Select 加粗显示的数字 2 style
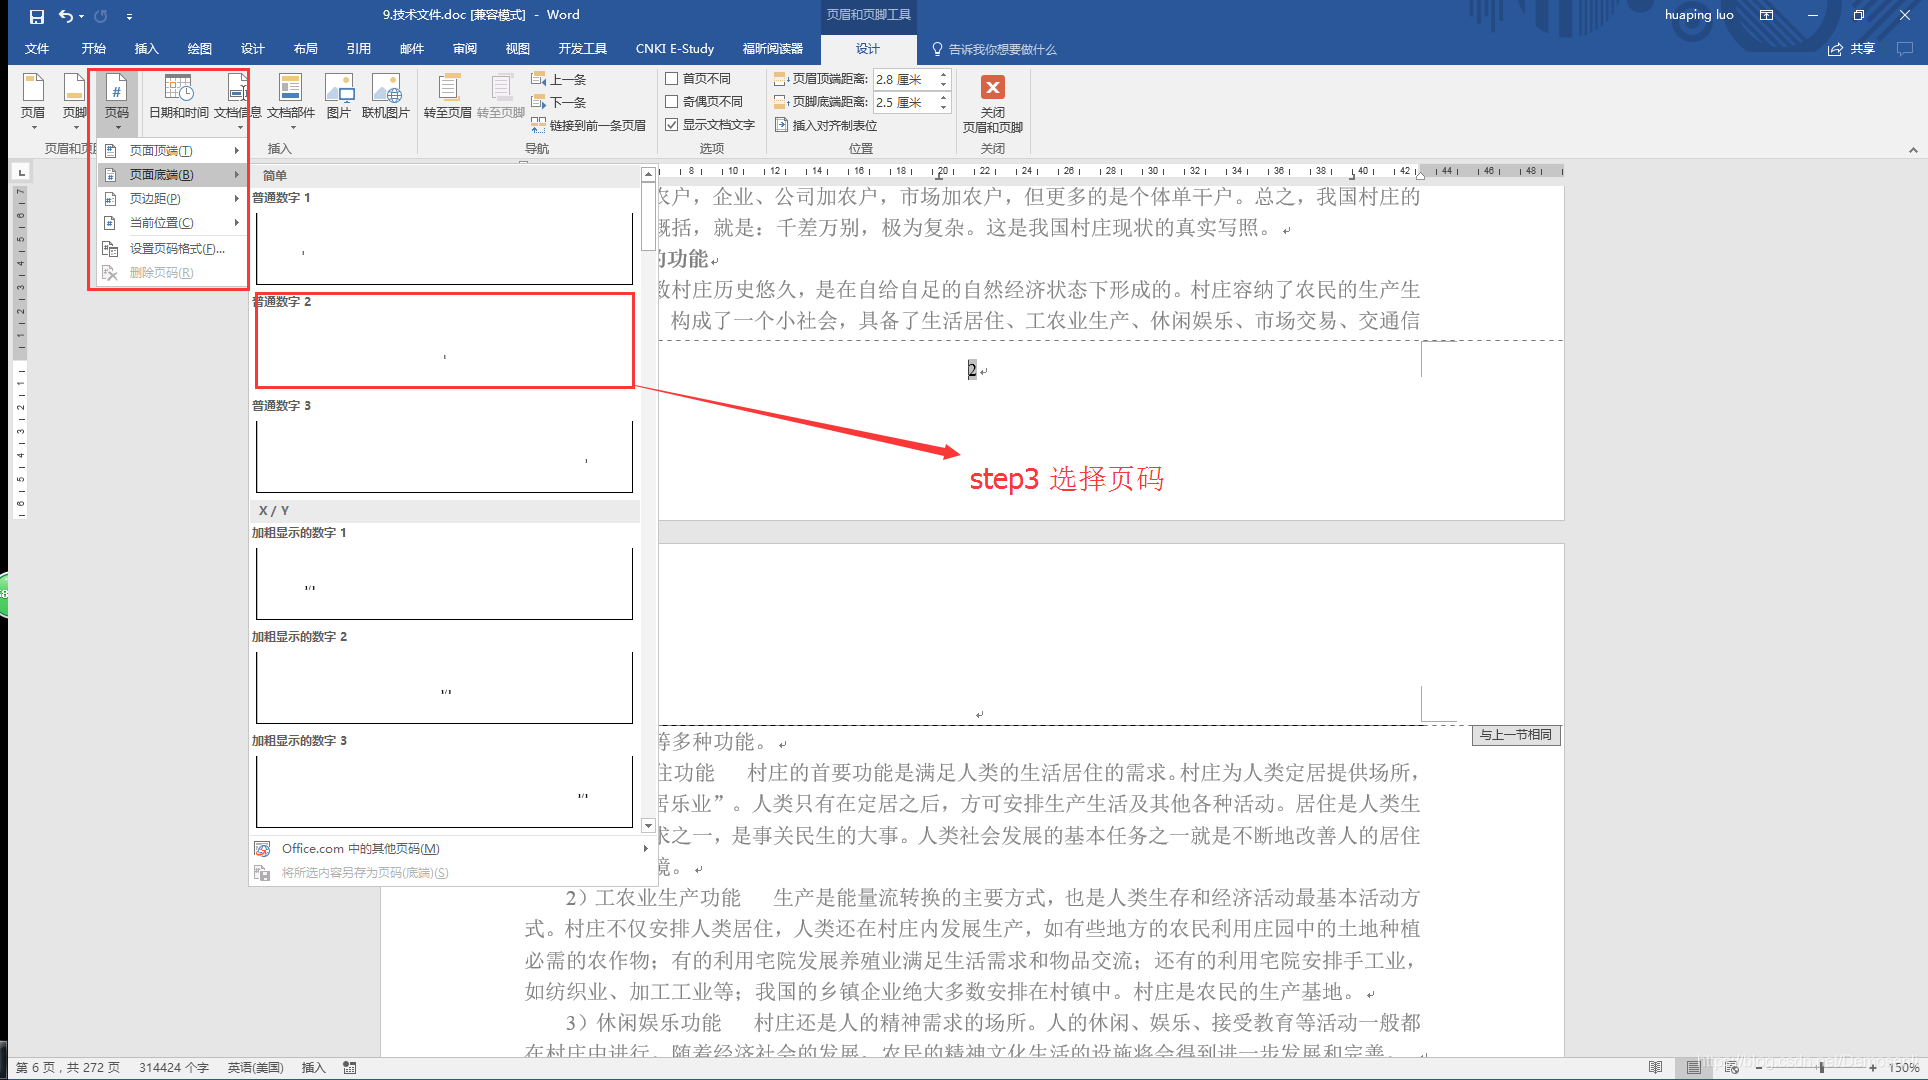The height and width of the screenshot is (1080, 1928). click(444, 687)
